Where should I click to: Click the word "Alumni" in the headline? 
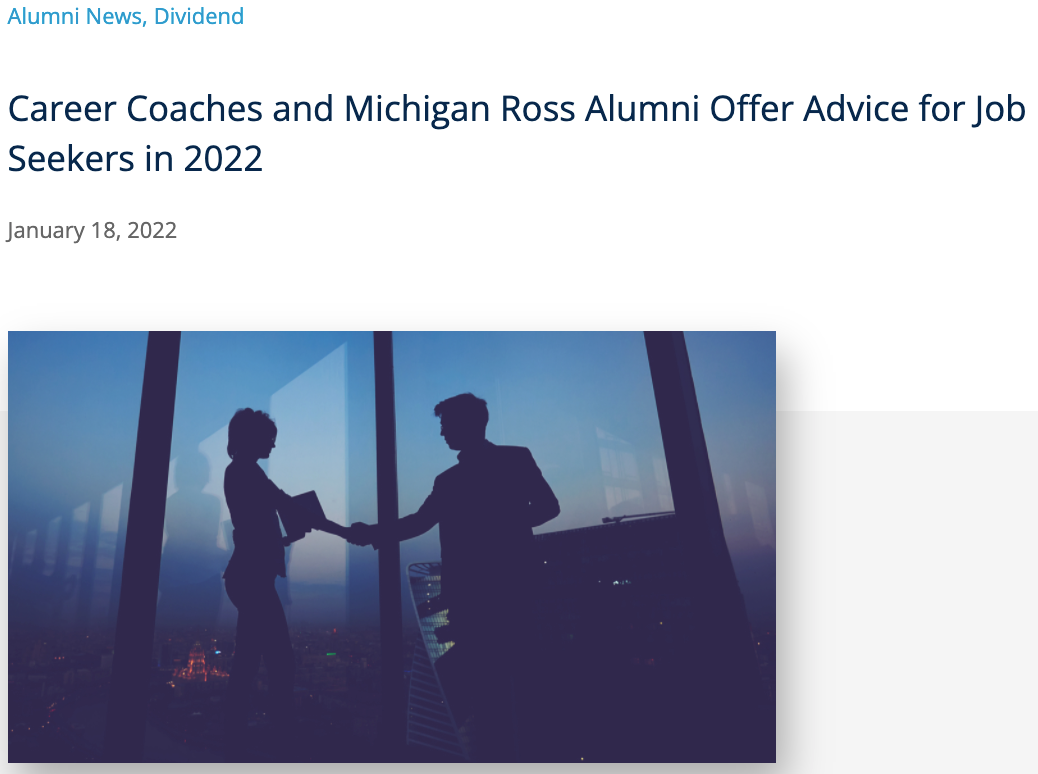(x=640, y=109)
